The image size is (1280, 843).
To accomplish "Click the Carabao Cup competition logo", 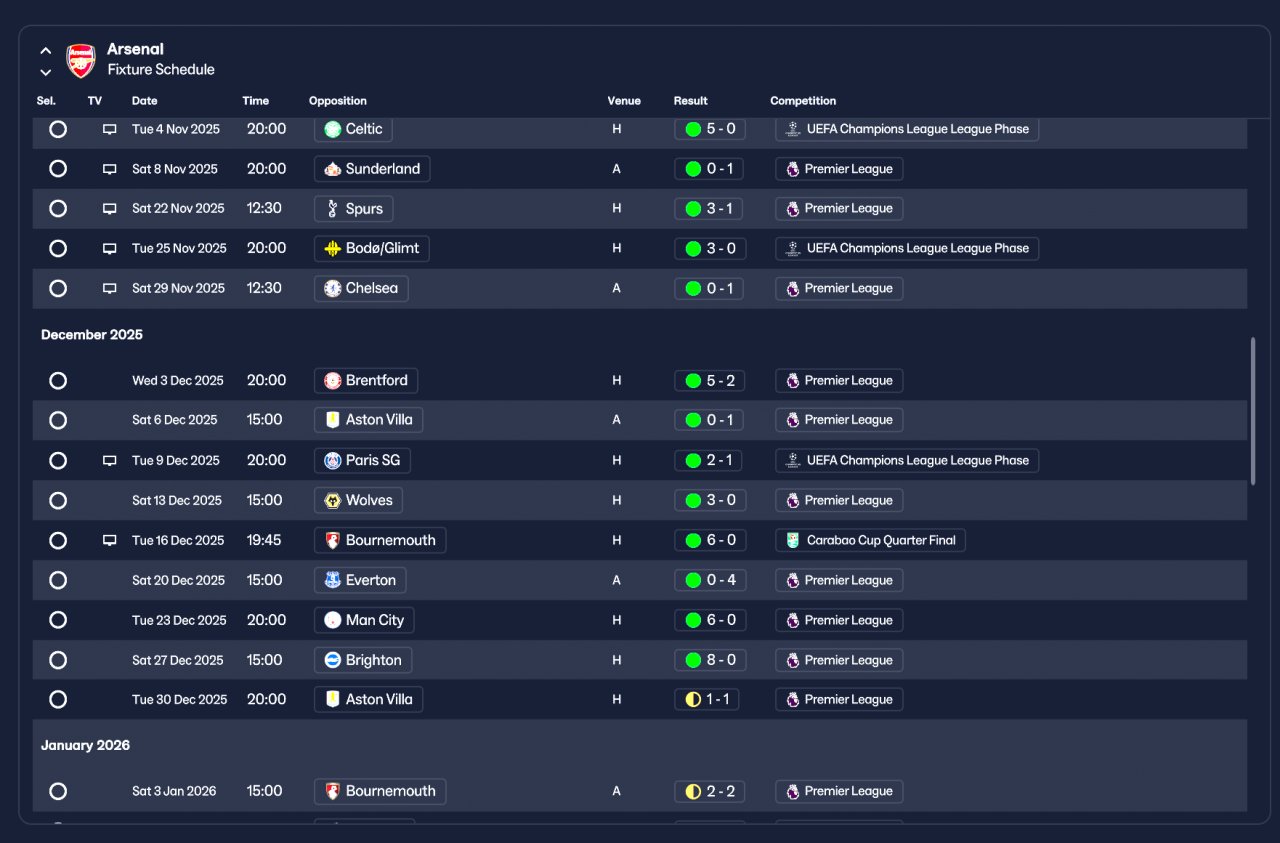I will tap(793, 540).
